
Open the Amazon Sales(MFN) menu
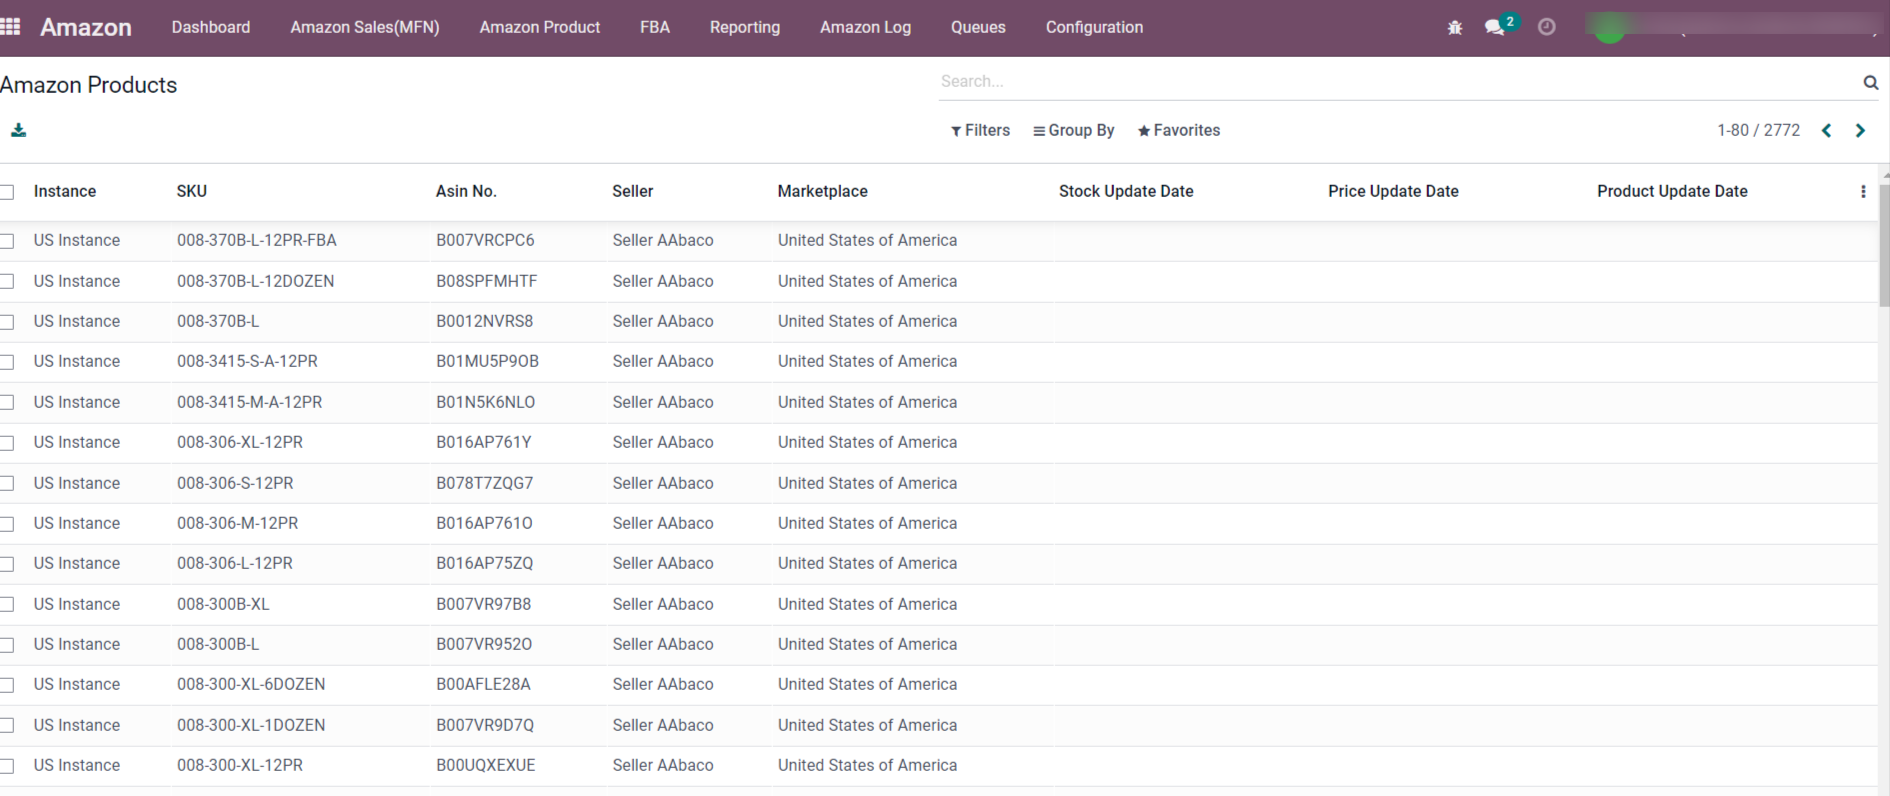[x=364, y=27]
